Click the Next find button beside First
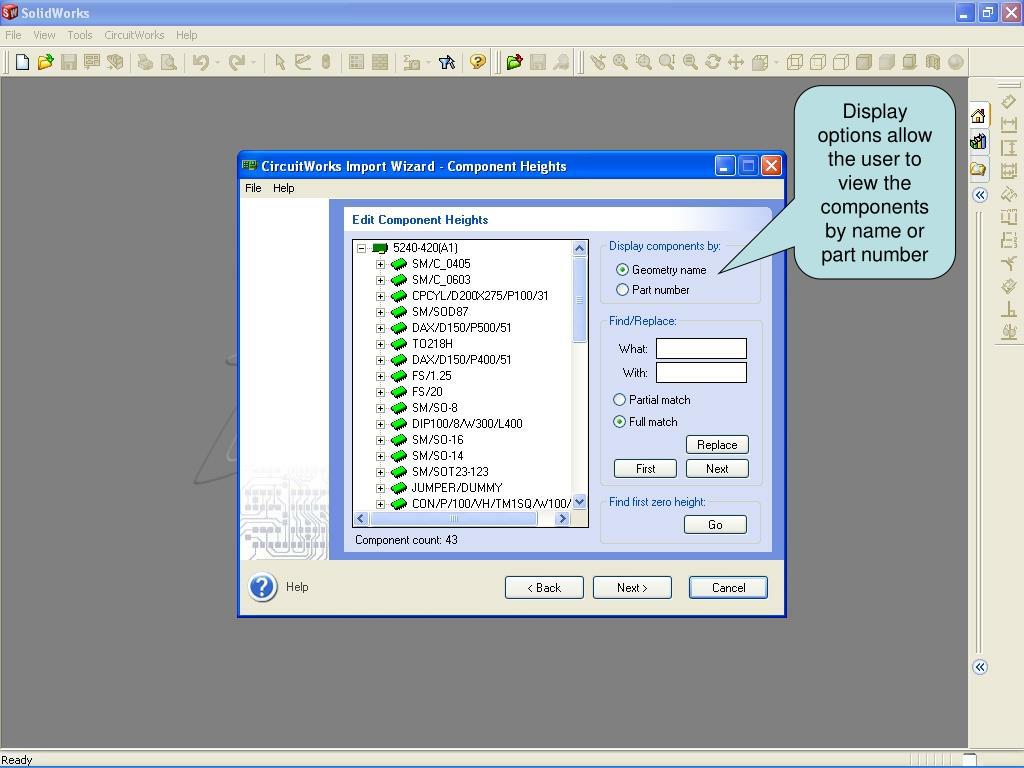The image size is (1024, 768). click(x=717, y=469)
